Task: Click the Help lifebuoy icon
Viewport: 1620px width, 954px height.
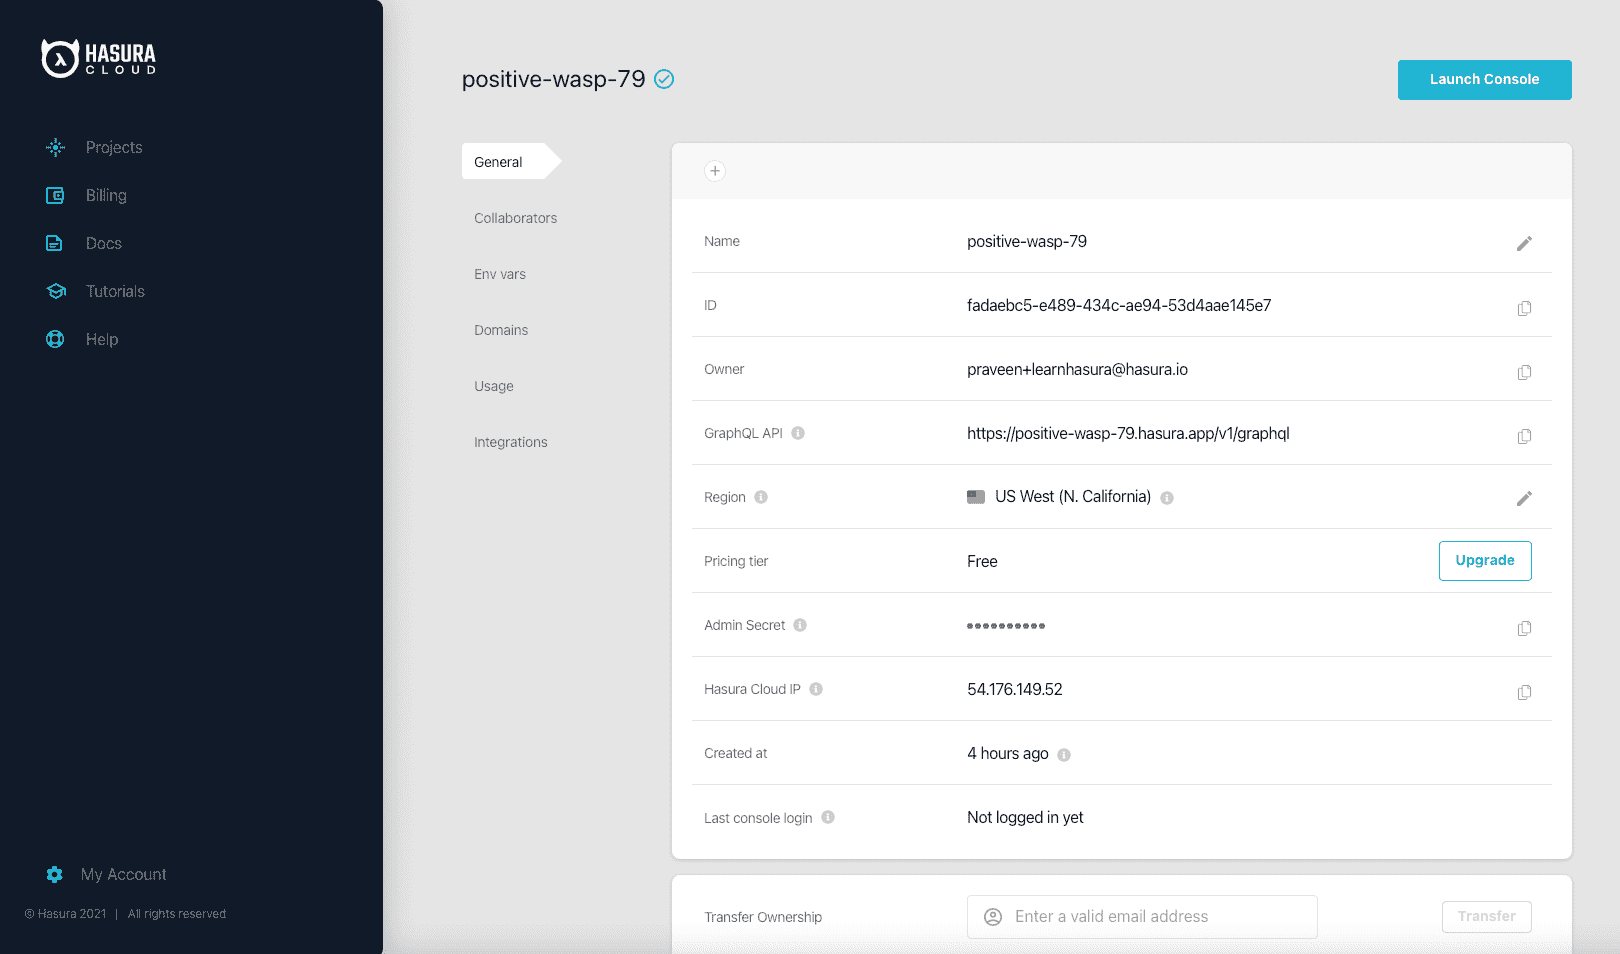Action: point(55,339)
